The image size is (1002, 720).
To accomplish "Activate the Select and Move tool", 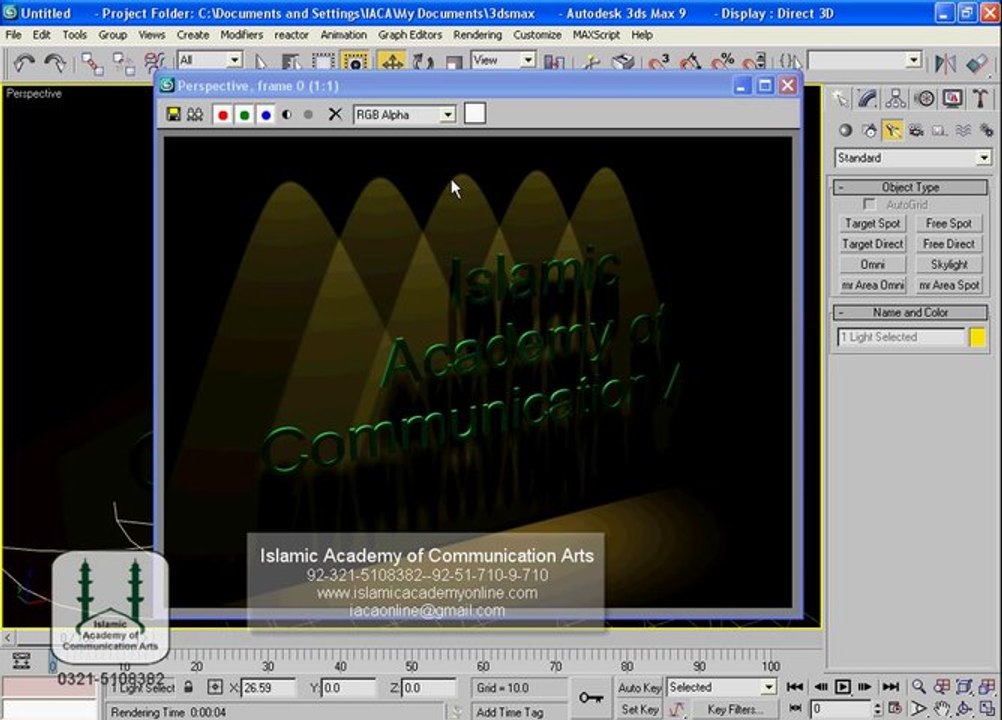I will tap(392, 62).
